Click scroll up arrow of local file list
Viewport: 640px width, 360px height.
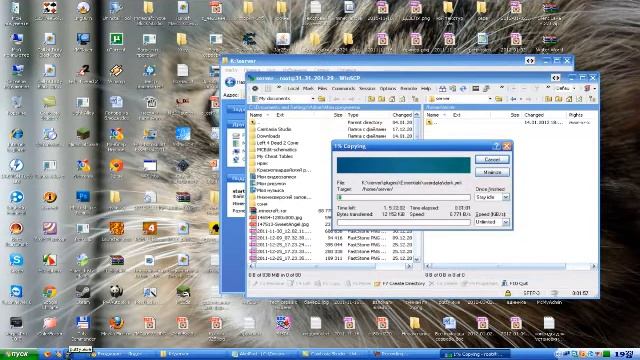click(417, 116)
